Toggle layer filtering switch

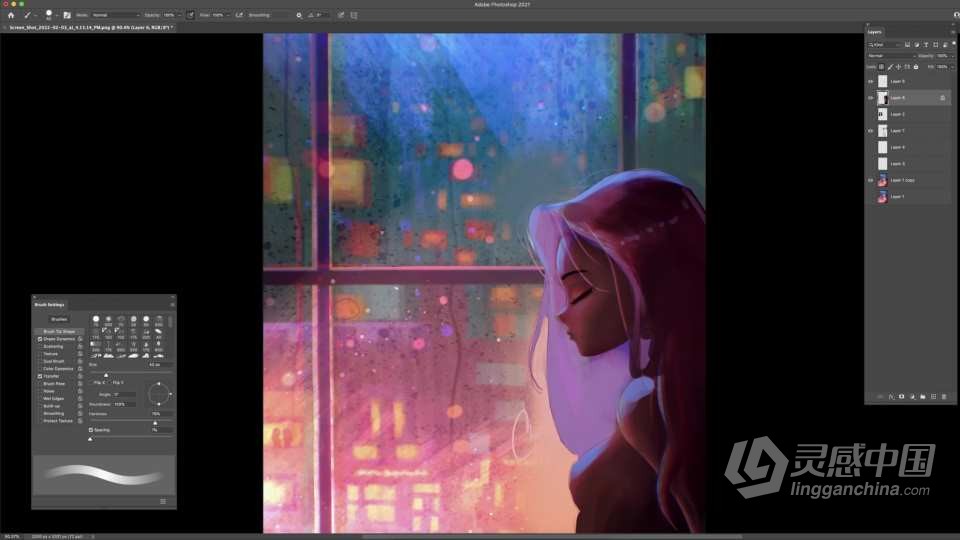click(954, 43)
